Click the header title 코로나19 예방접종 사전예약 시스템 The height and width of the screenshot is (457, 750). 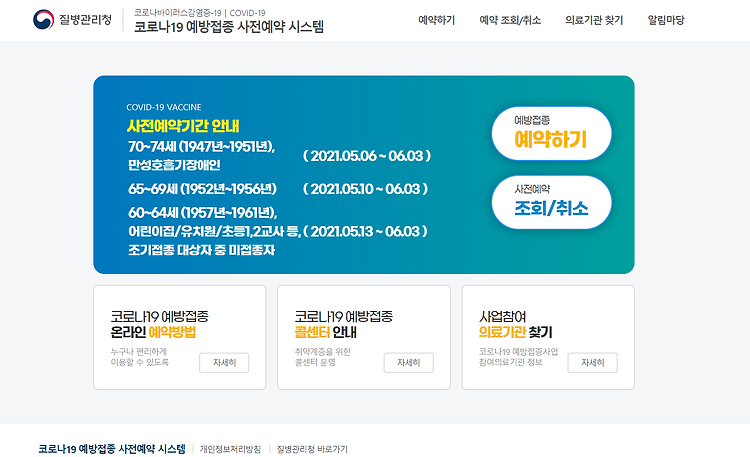[x=229, y=27]
